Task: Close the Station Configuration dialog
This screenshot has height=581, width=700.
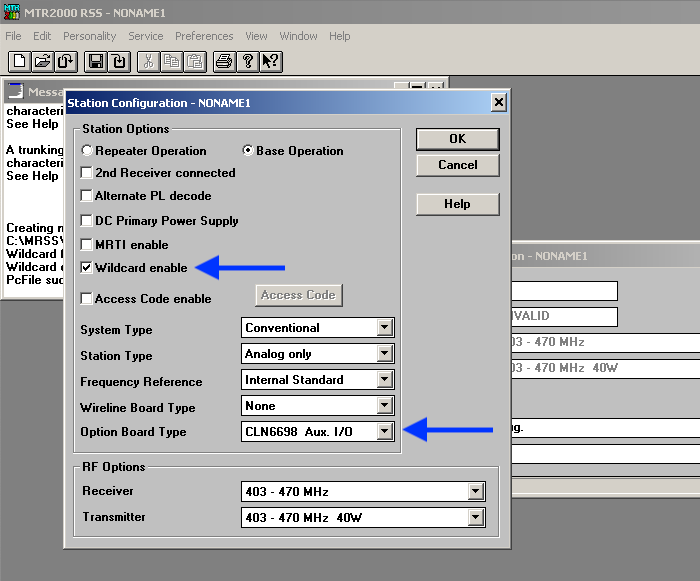Action: tap(499, 103)
